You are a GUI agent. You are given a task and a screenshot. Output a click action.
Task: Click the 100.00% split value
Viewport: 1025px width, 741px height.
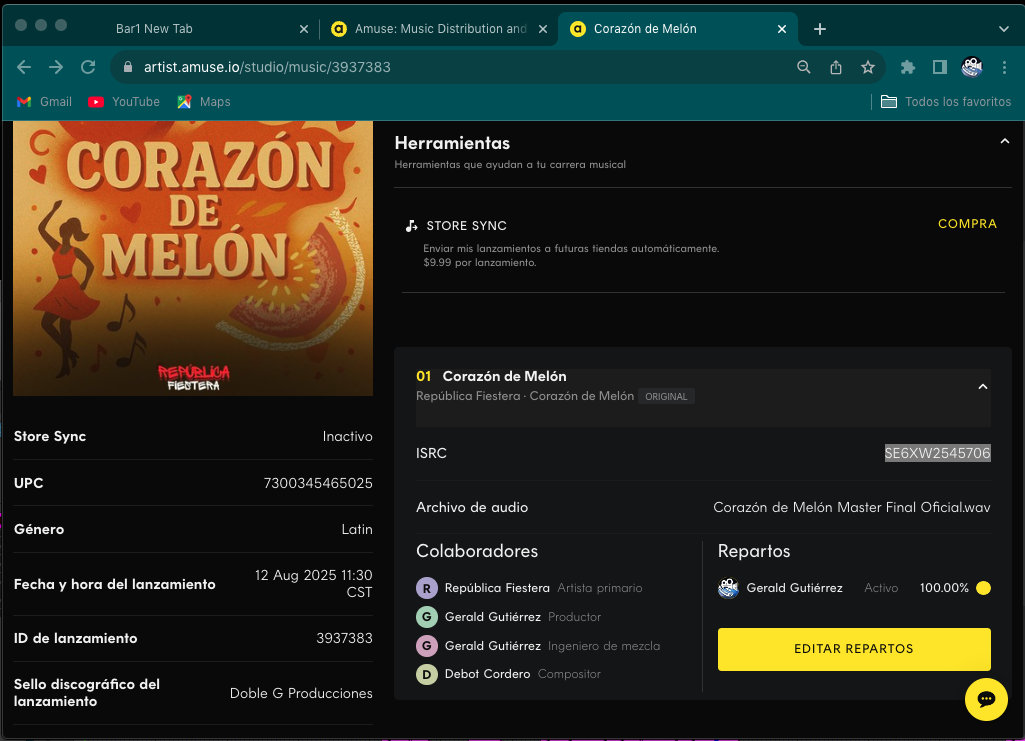pyautogui.click(x=944, y=588)
